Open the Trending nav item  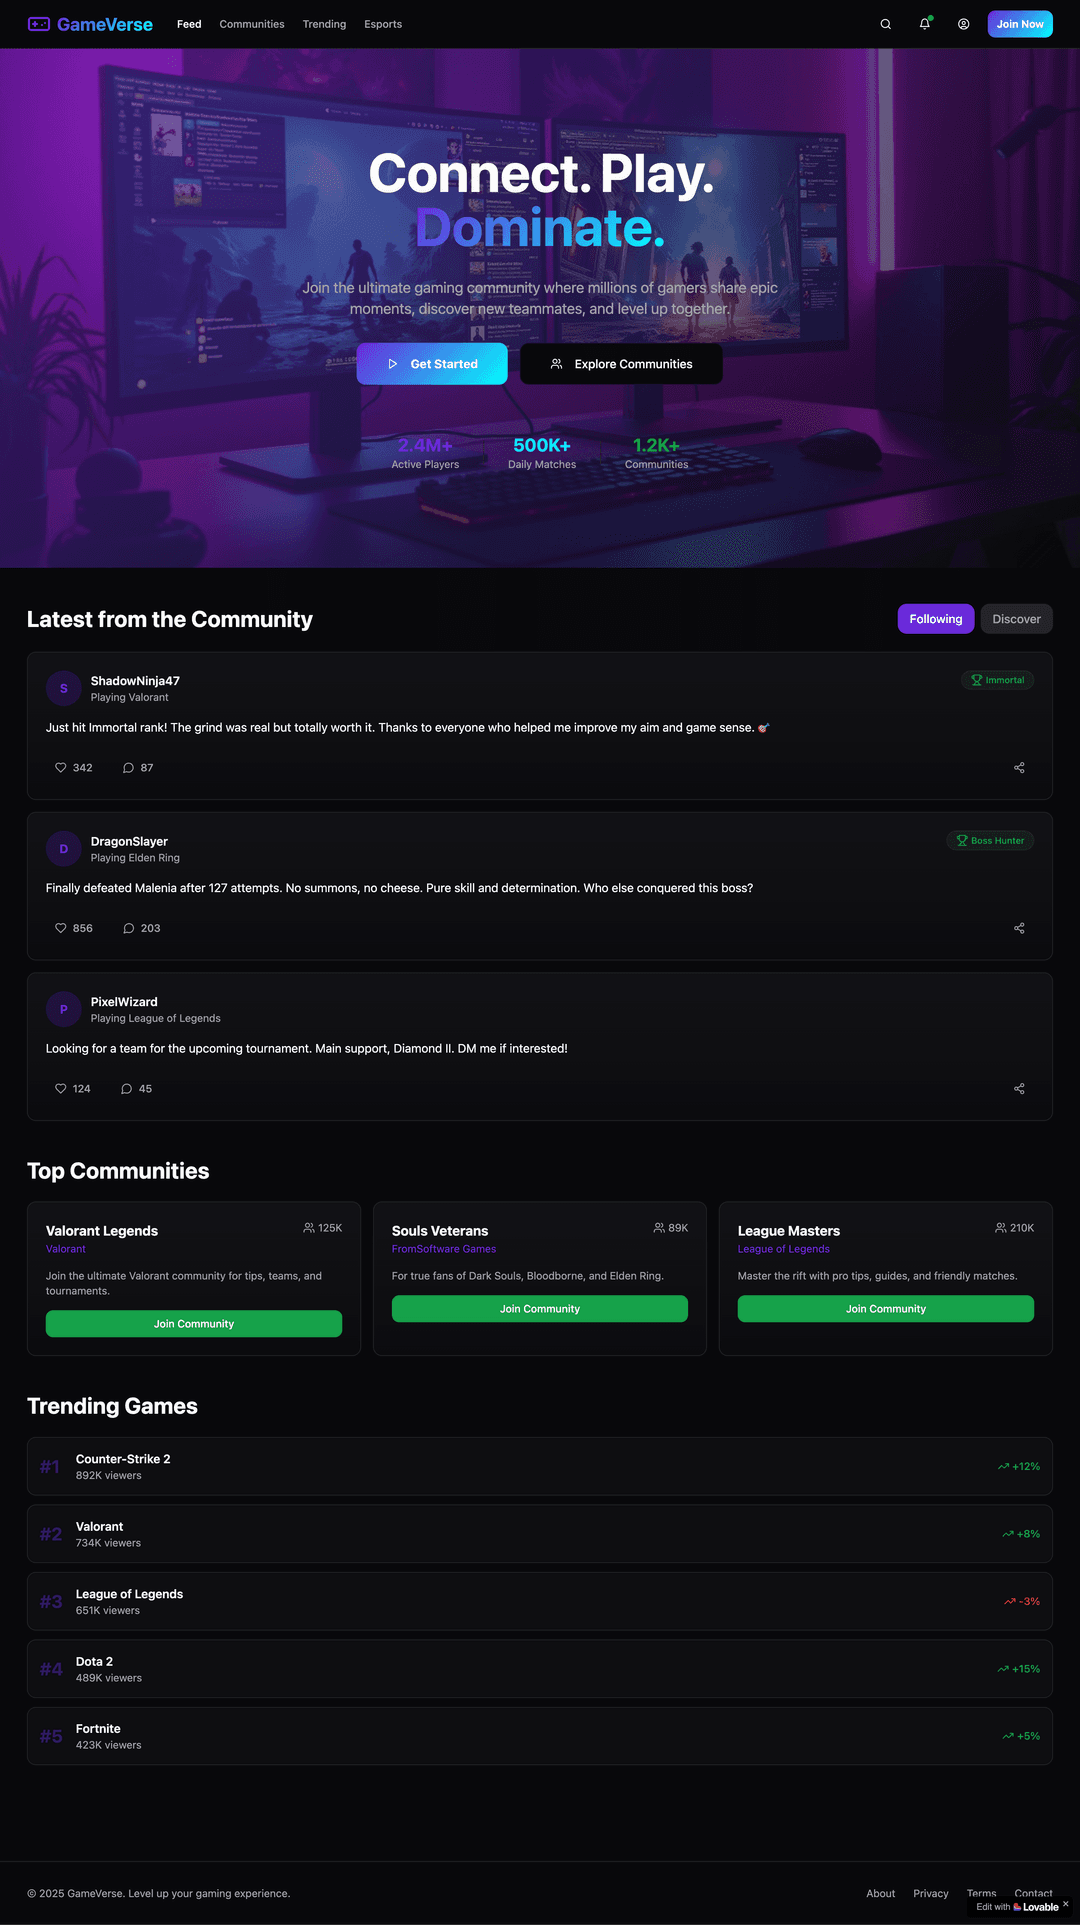[x=324, y=24]
